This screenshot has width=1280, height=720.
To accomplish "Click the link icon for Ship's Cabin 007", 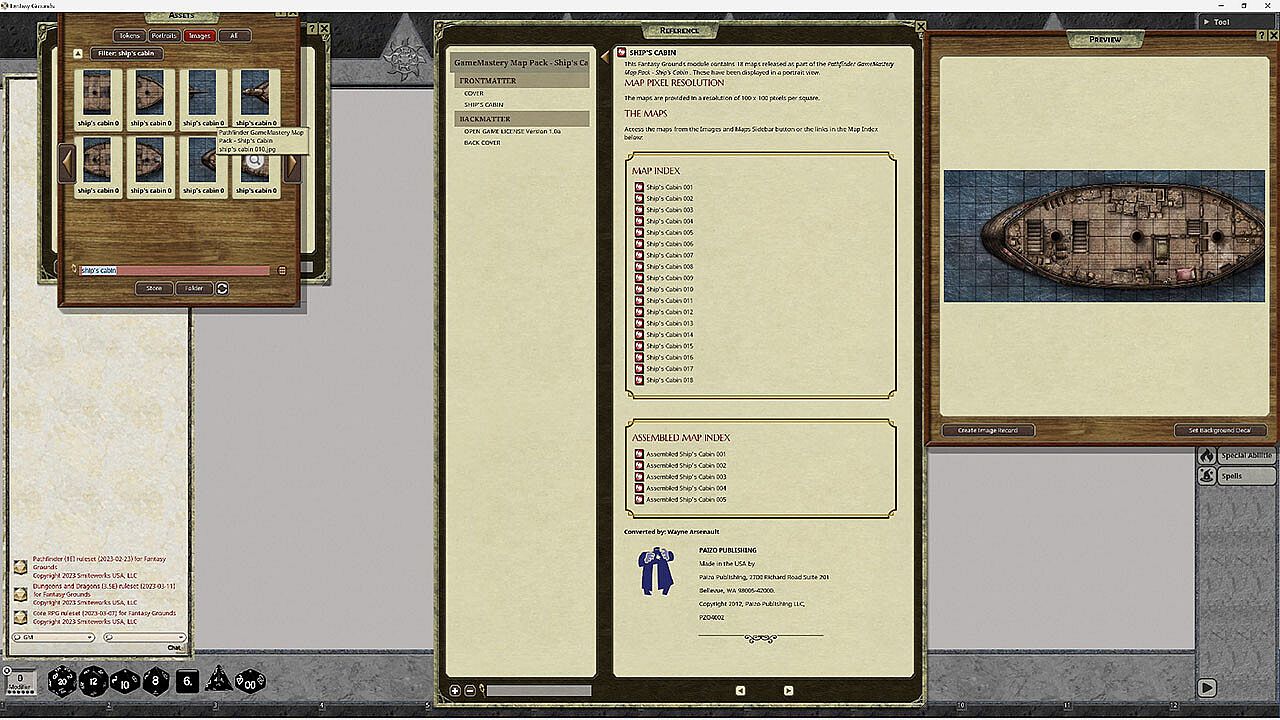I will click(640, 255).
